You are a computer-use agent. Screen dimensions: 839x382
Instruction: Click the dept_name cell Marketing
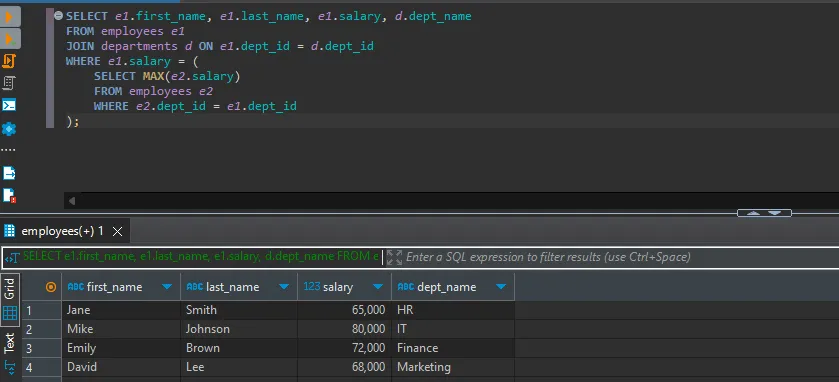click(453, 368)
